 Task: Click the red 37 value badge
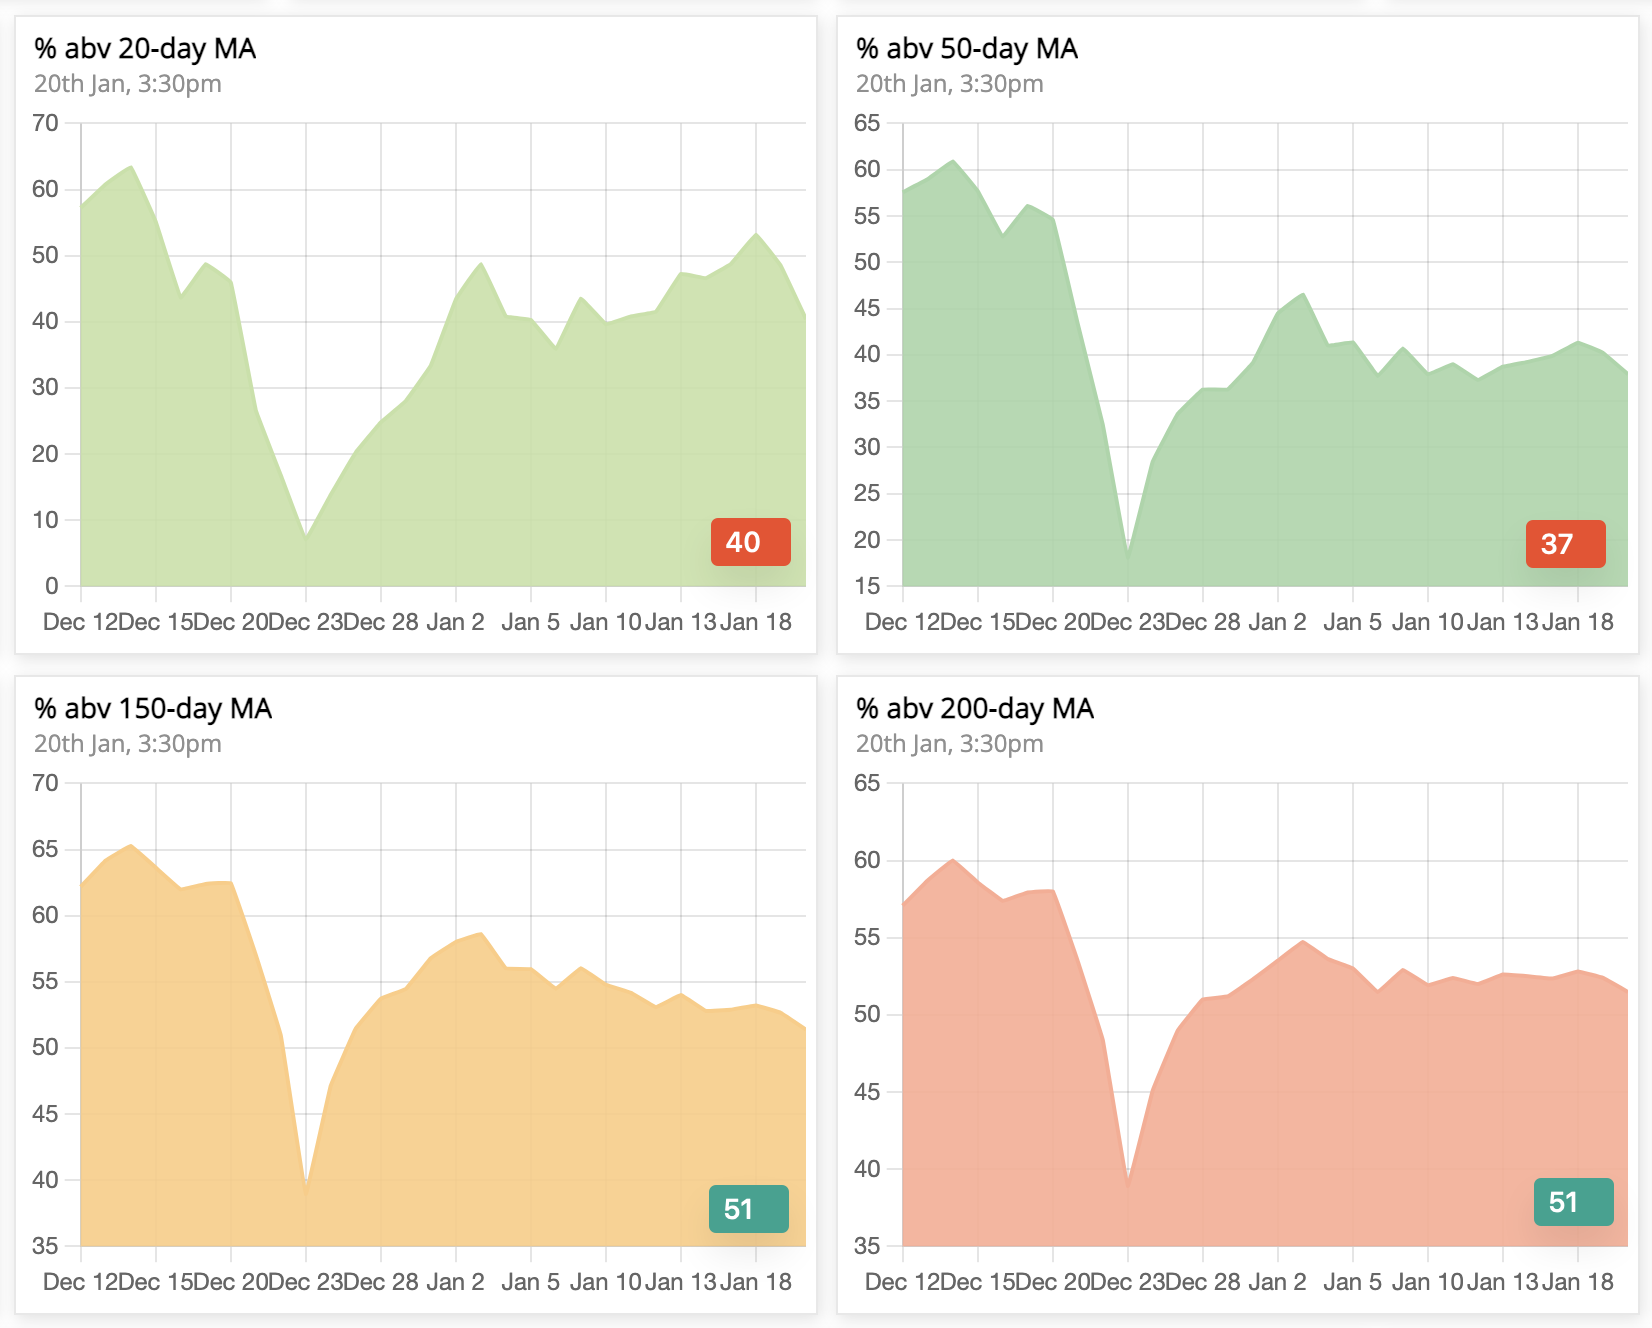1565,544
